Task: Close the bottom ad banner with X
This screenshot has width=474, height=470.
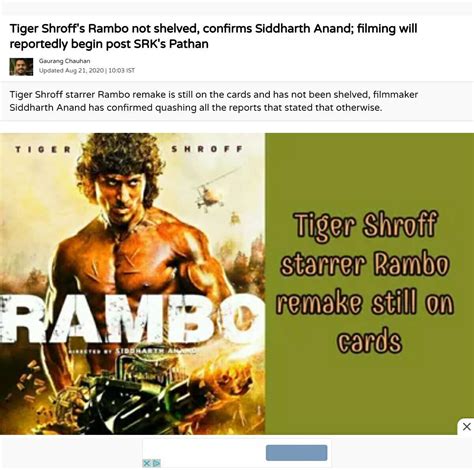Action: tap(467, 426)
